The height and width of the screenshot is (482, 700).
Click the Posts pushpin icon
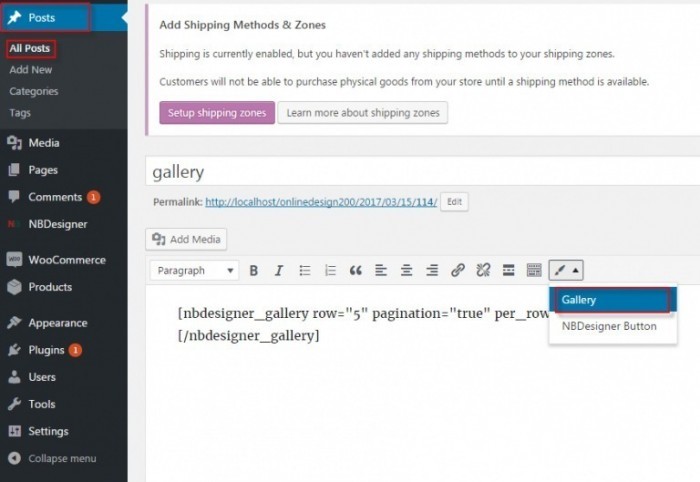pyautogui.click(x=14, y=18)
